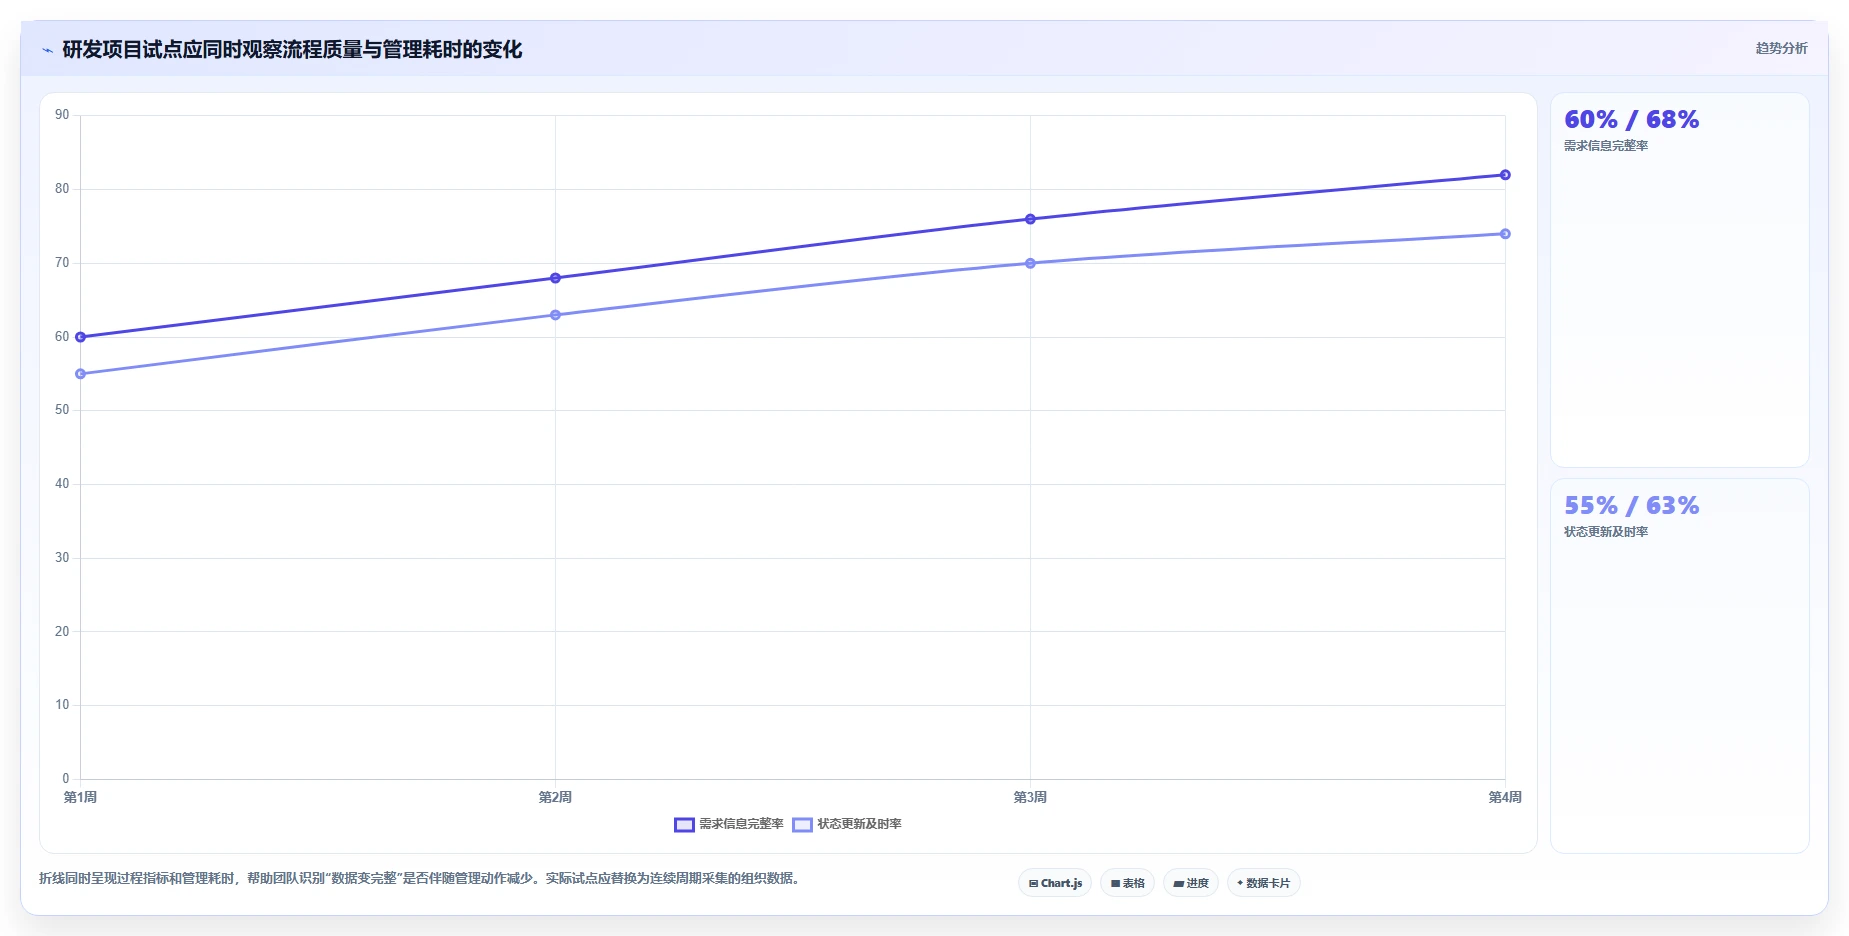Click the 状态更新及时率 caption in the 55% / 63% card
Viewport: 1849px width, 936px height.
point(1606,532)
